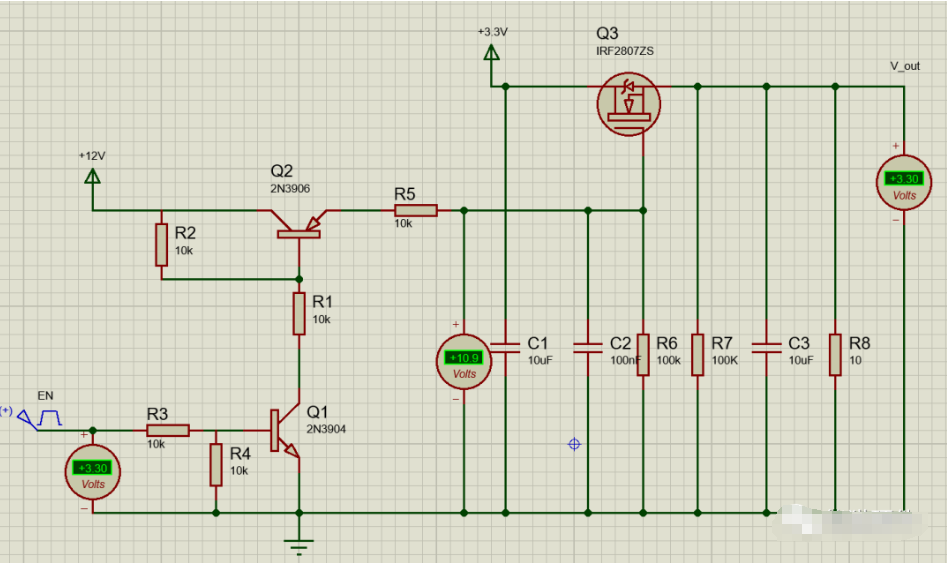Viewport: 947px width, 567px height.
Task: Select resistor R5 near Q2's emitter
Action: point(415,211)
